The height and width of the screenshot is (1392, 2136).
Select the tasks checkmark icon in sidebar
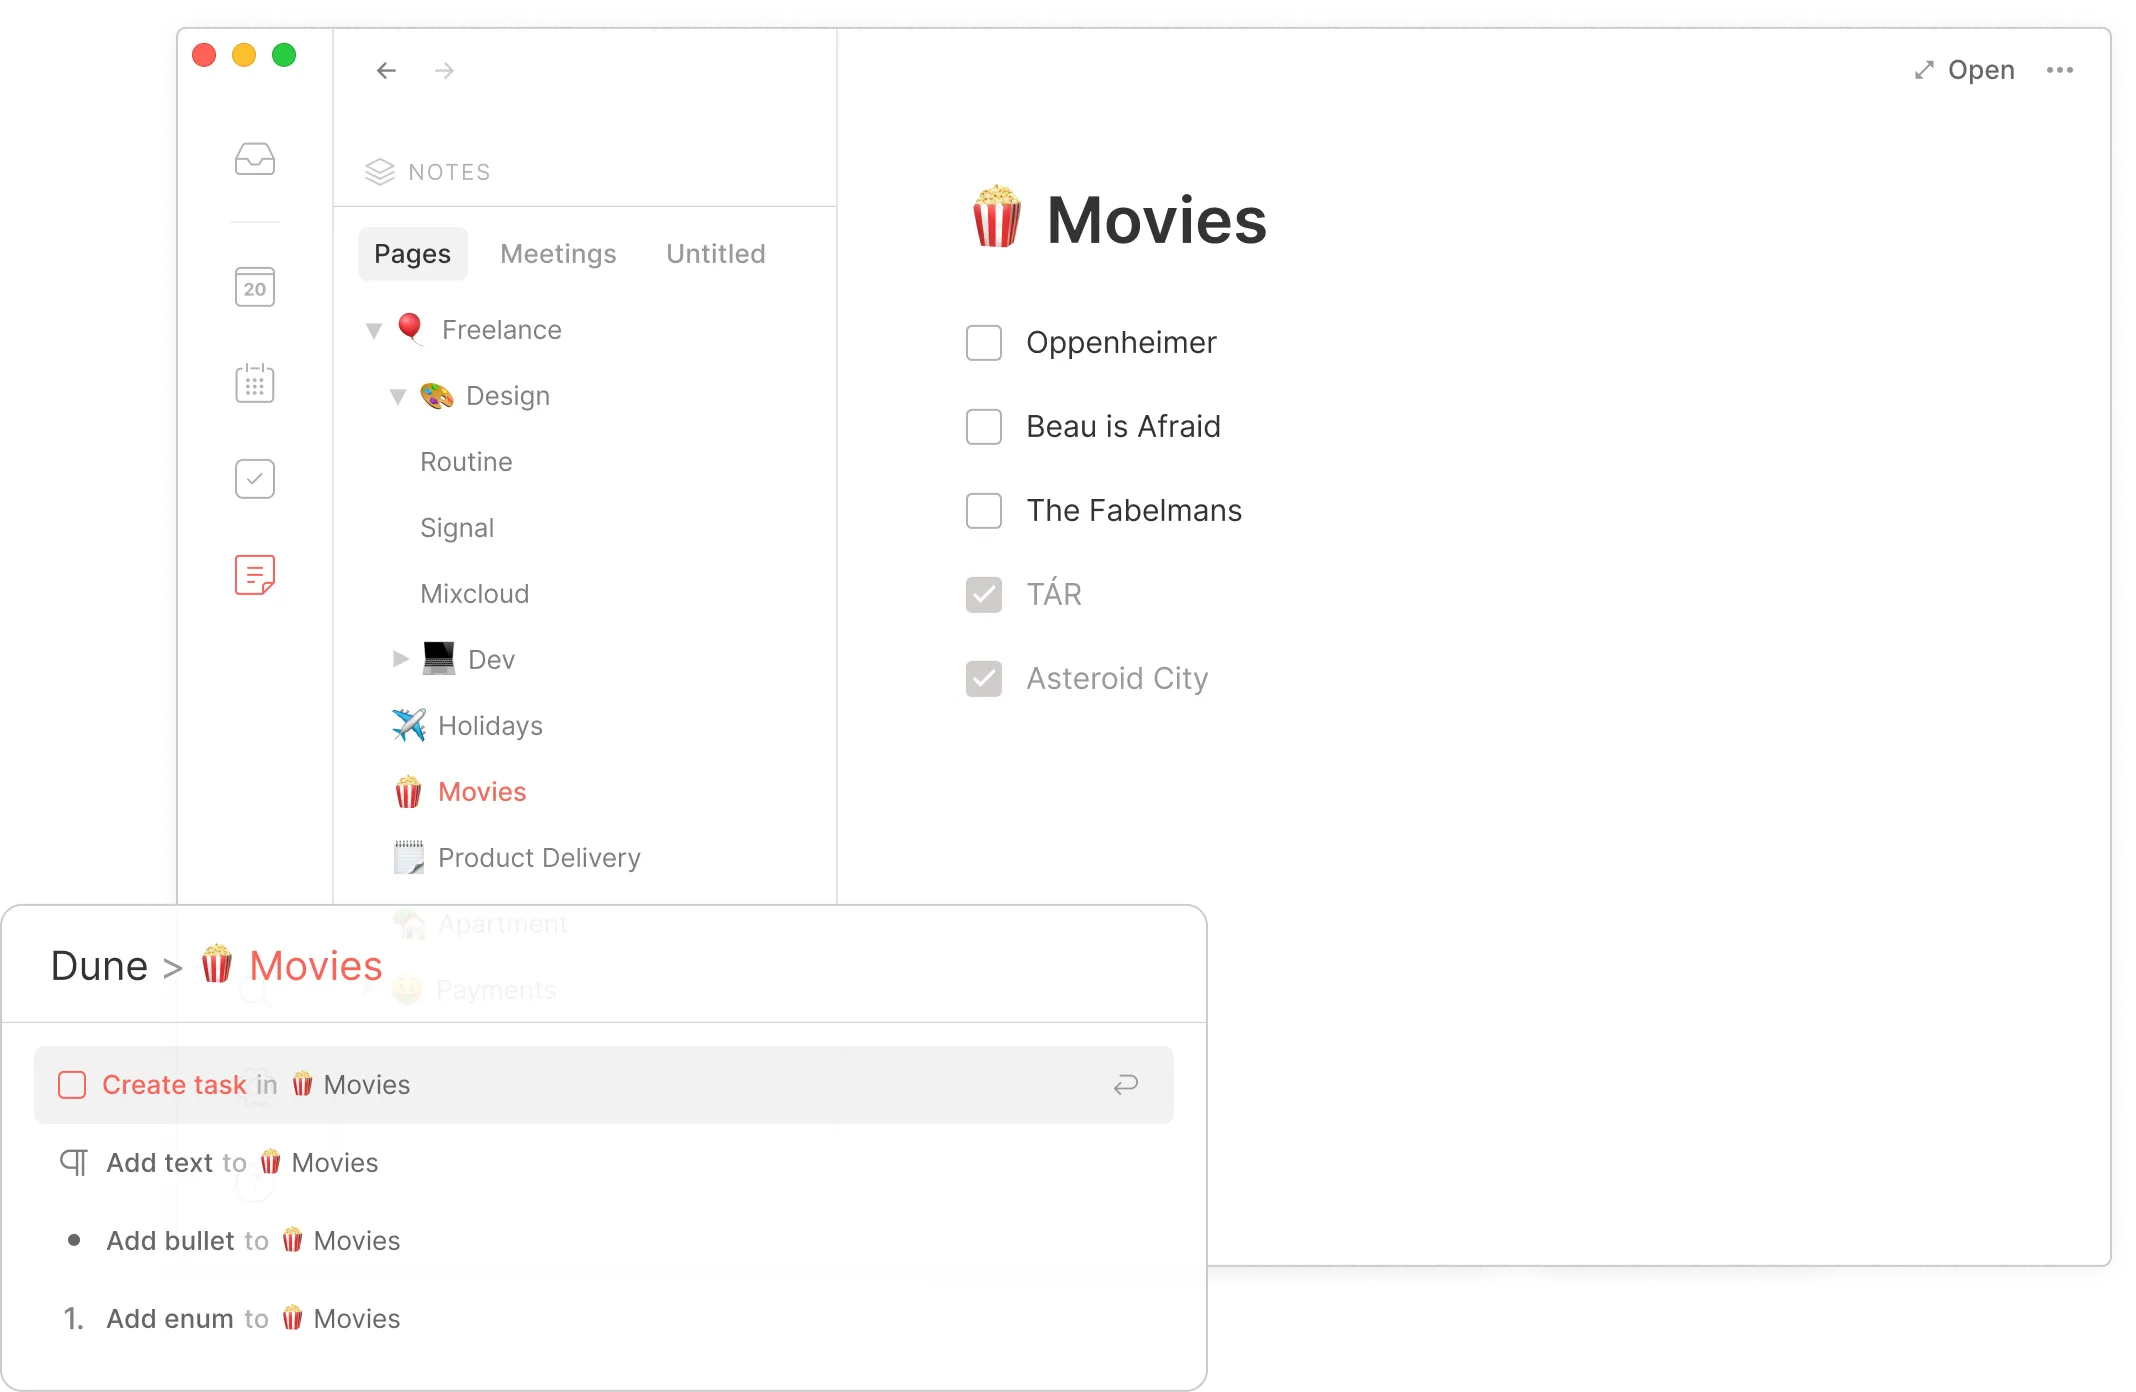click(x=254, y=478)
